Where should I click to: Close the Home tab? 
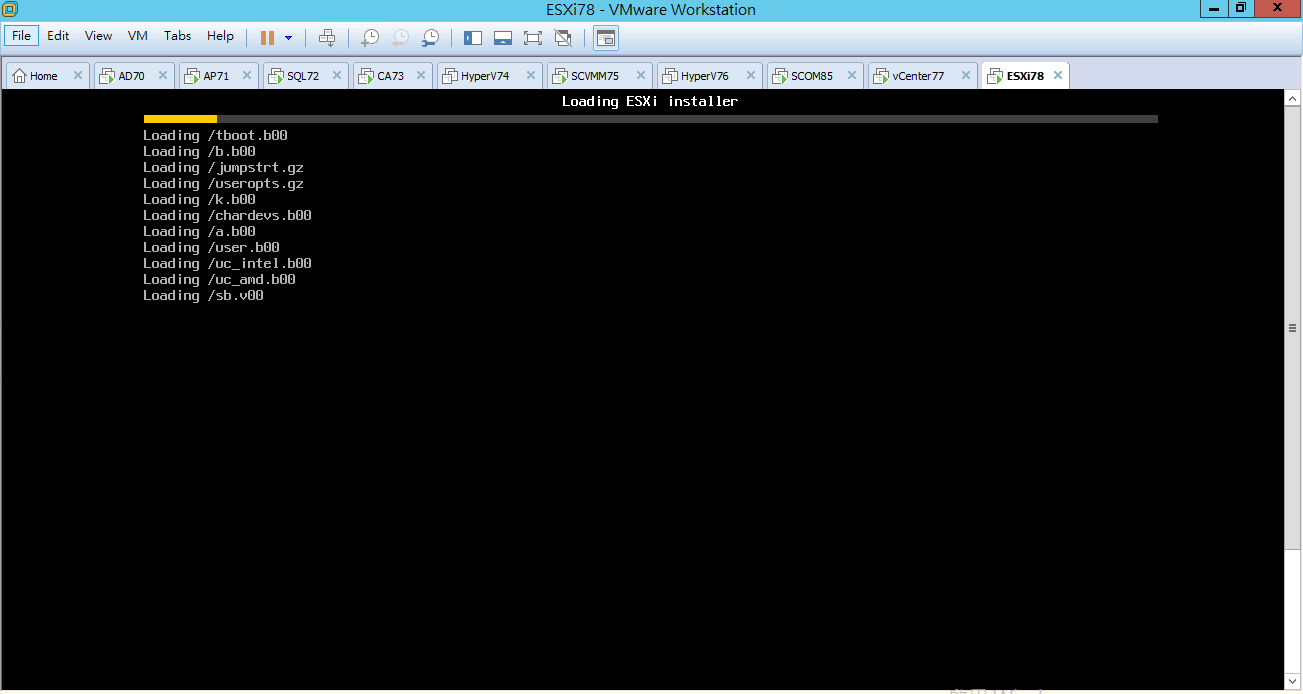click(78, 76)
